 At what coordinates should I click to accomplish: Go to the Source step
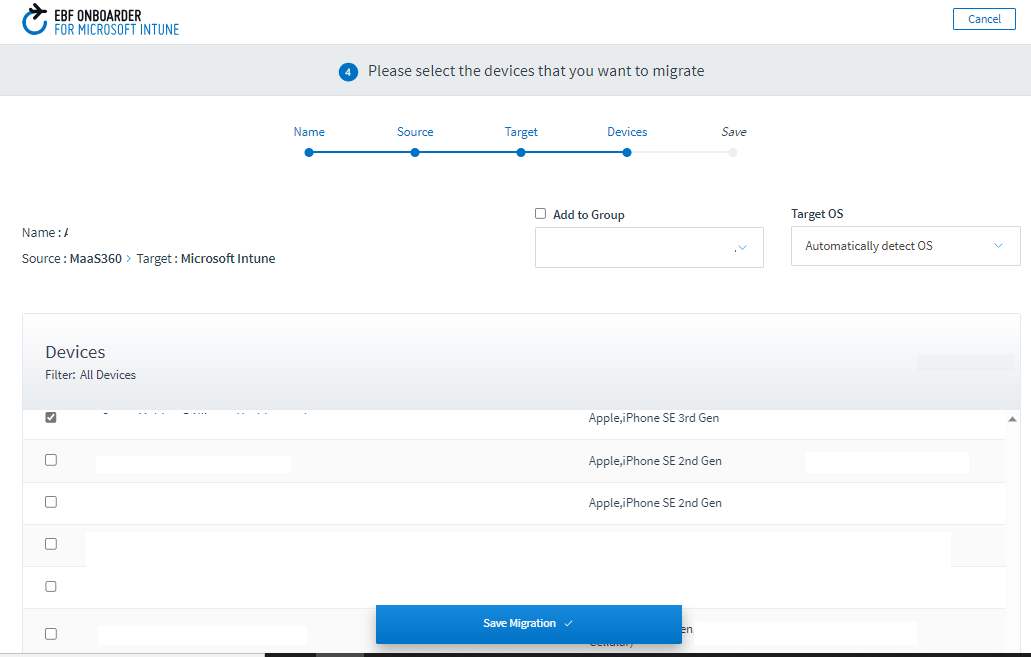(x=415, y=132)
